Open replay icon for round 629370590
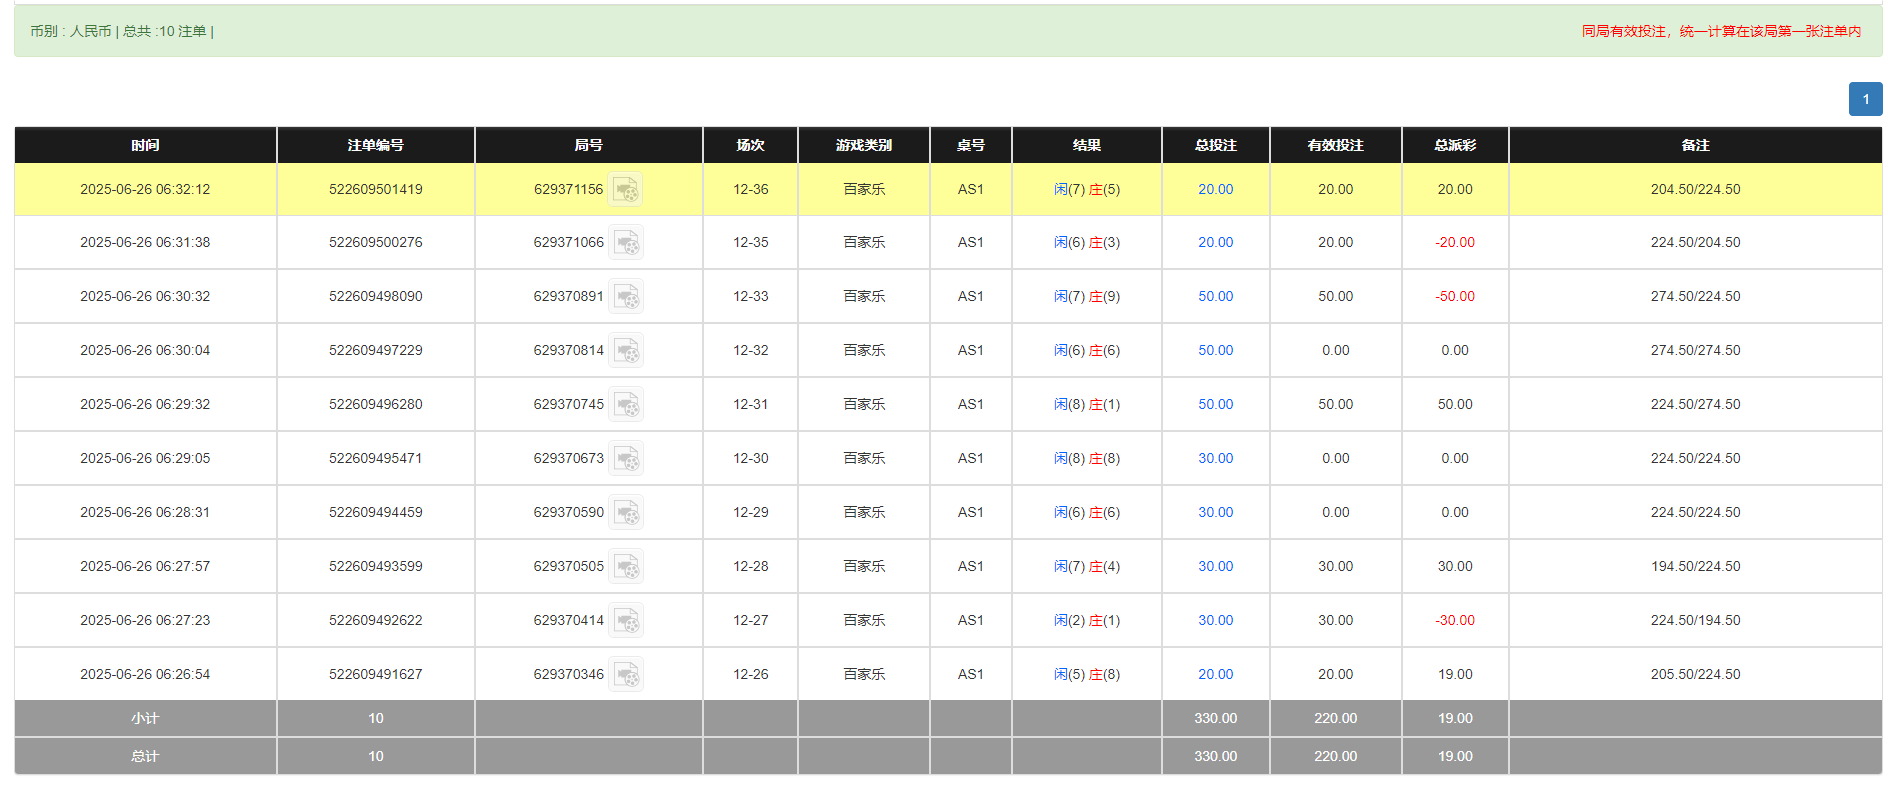Viewport: 1887px width, 799px height. pos(626,513)
